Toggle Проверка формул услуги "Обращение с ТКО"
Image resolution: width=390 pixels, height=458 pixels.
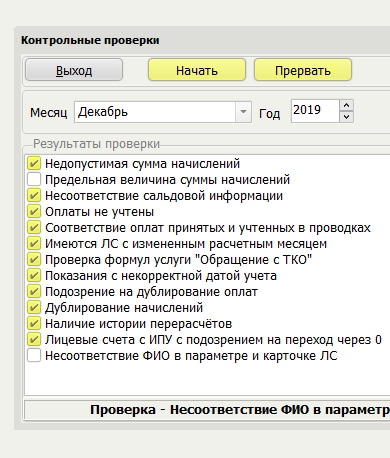click(x=34, y=259)
